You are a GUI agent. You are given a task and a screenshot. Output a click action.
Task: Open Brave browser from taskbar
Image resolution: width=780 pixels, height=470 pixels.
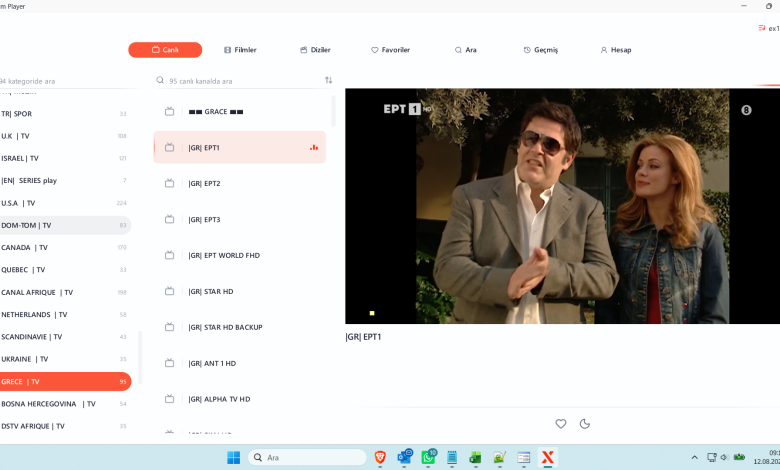tap(380, 458)
